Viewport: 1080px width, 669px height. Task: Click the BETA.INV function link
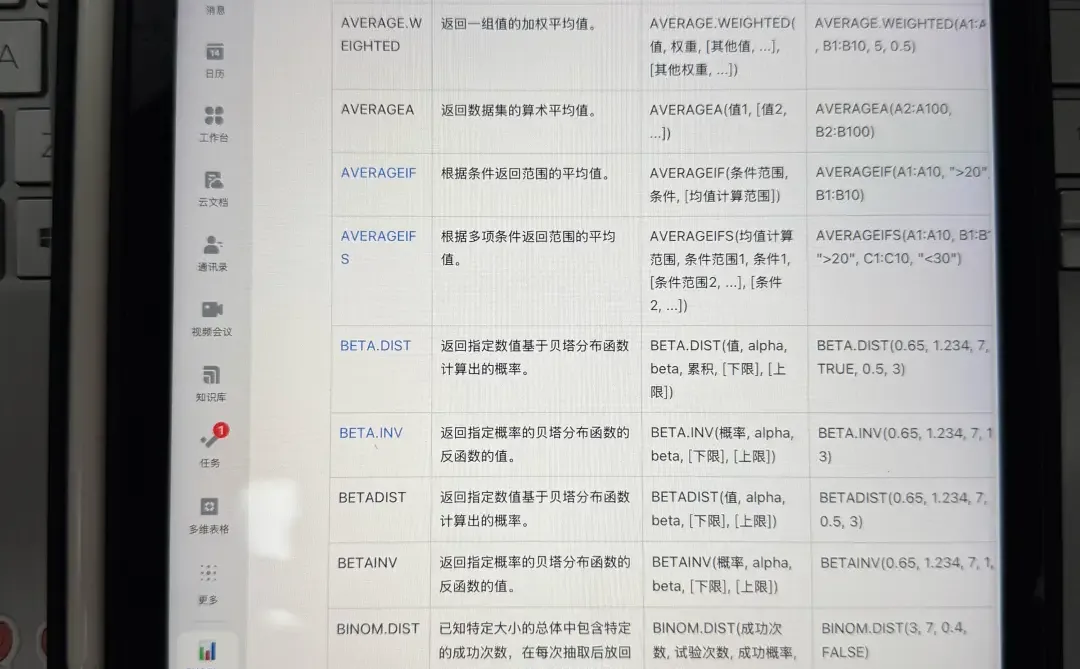(370, 433)
